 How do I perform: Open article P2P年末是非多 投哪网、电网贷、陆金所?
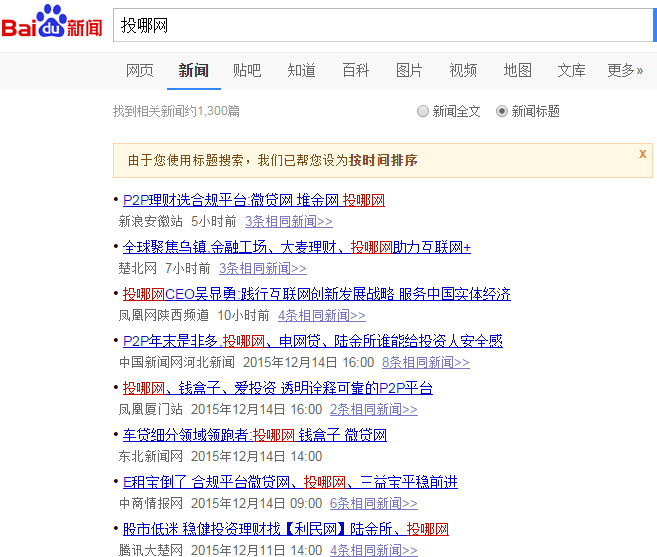click(313, 341)
